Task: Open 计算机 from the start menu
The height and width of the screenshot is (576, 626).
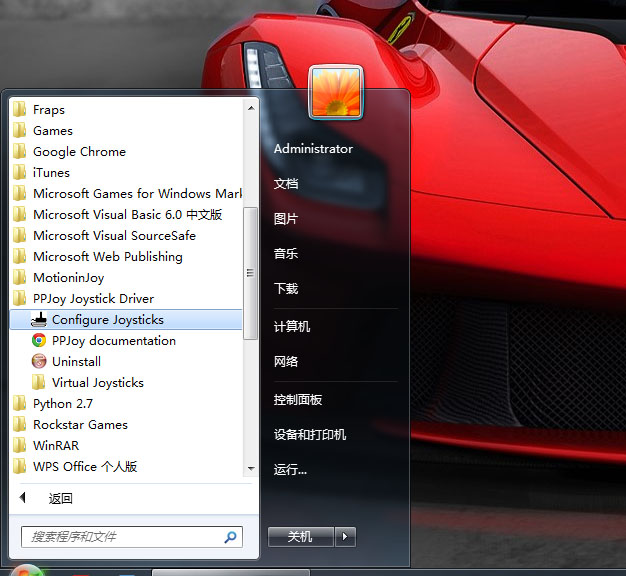Action: pos(292,327)
